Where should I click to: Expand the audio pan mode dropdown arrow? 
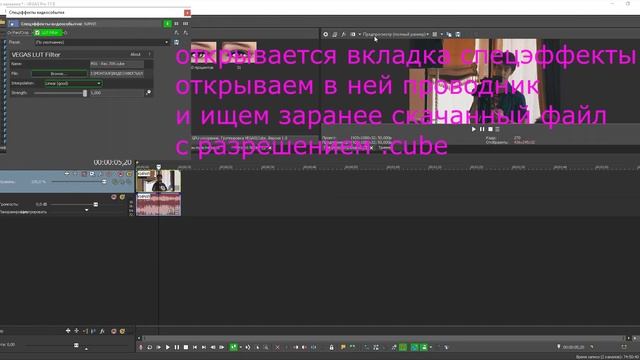[86, 211]
